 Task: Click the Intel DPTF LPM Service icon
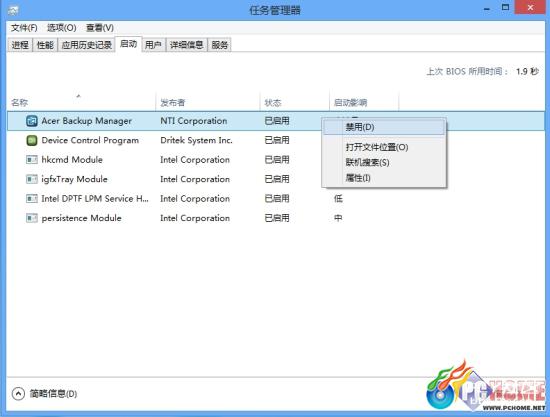tap(32, 199)
